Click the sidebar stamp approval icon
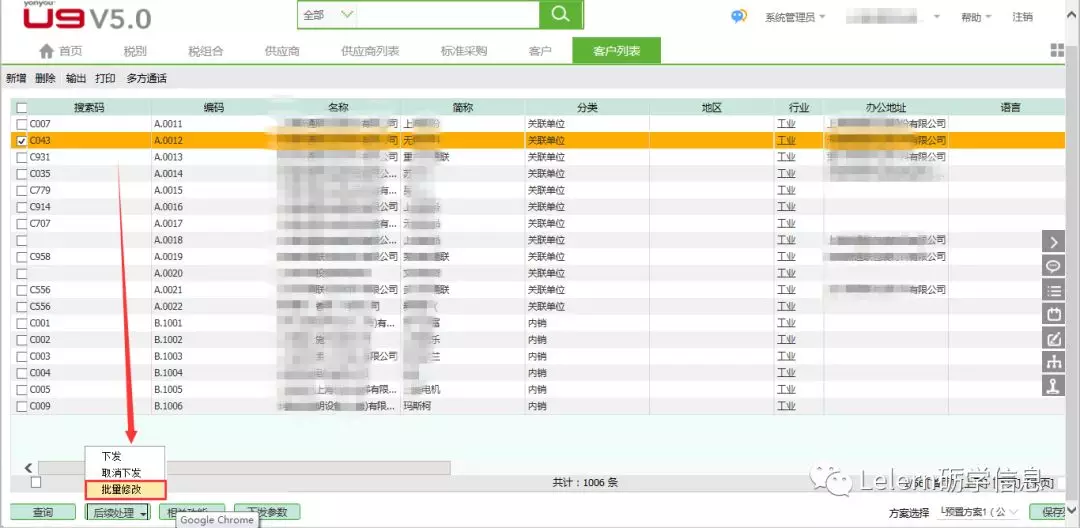The image size is (1080, 528). pos(1054,388)
